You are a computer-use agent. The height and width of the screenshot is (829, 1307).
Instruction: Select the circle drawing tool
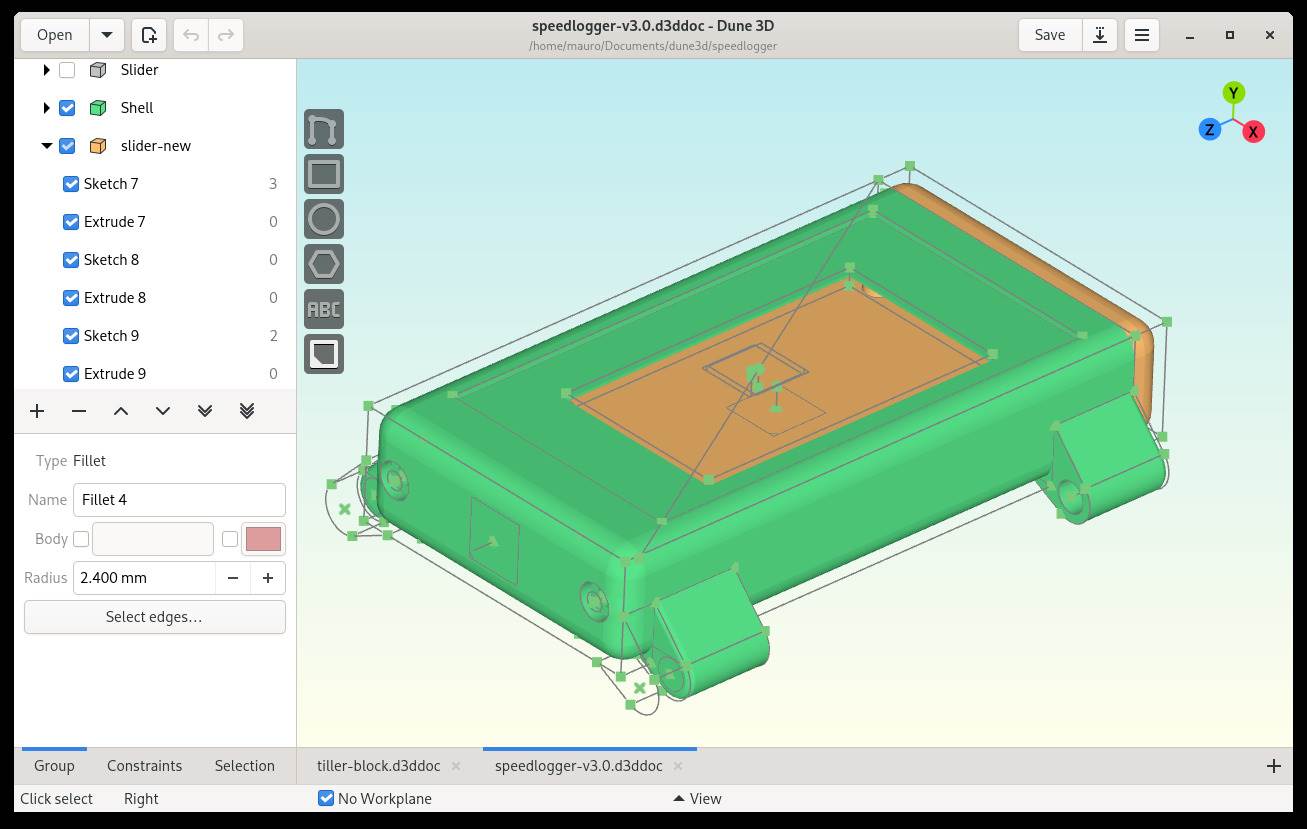pos(323,219)
